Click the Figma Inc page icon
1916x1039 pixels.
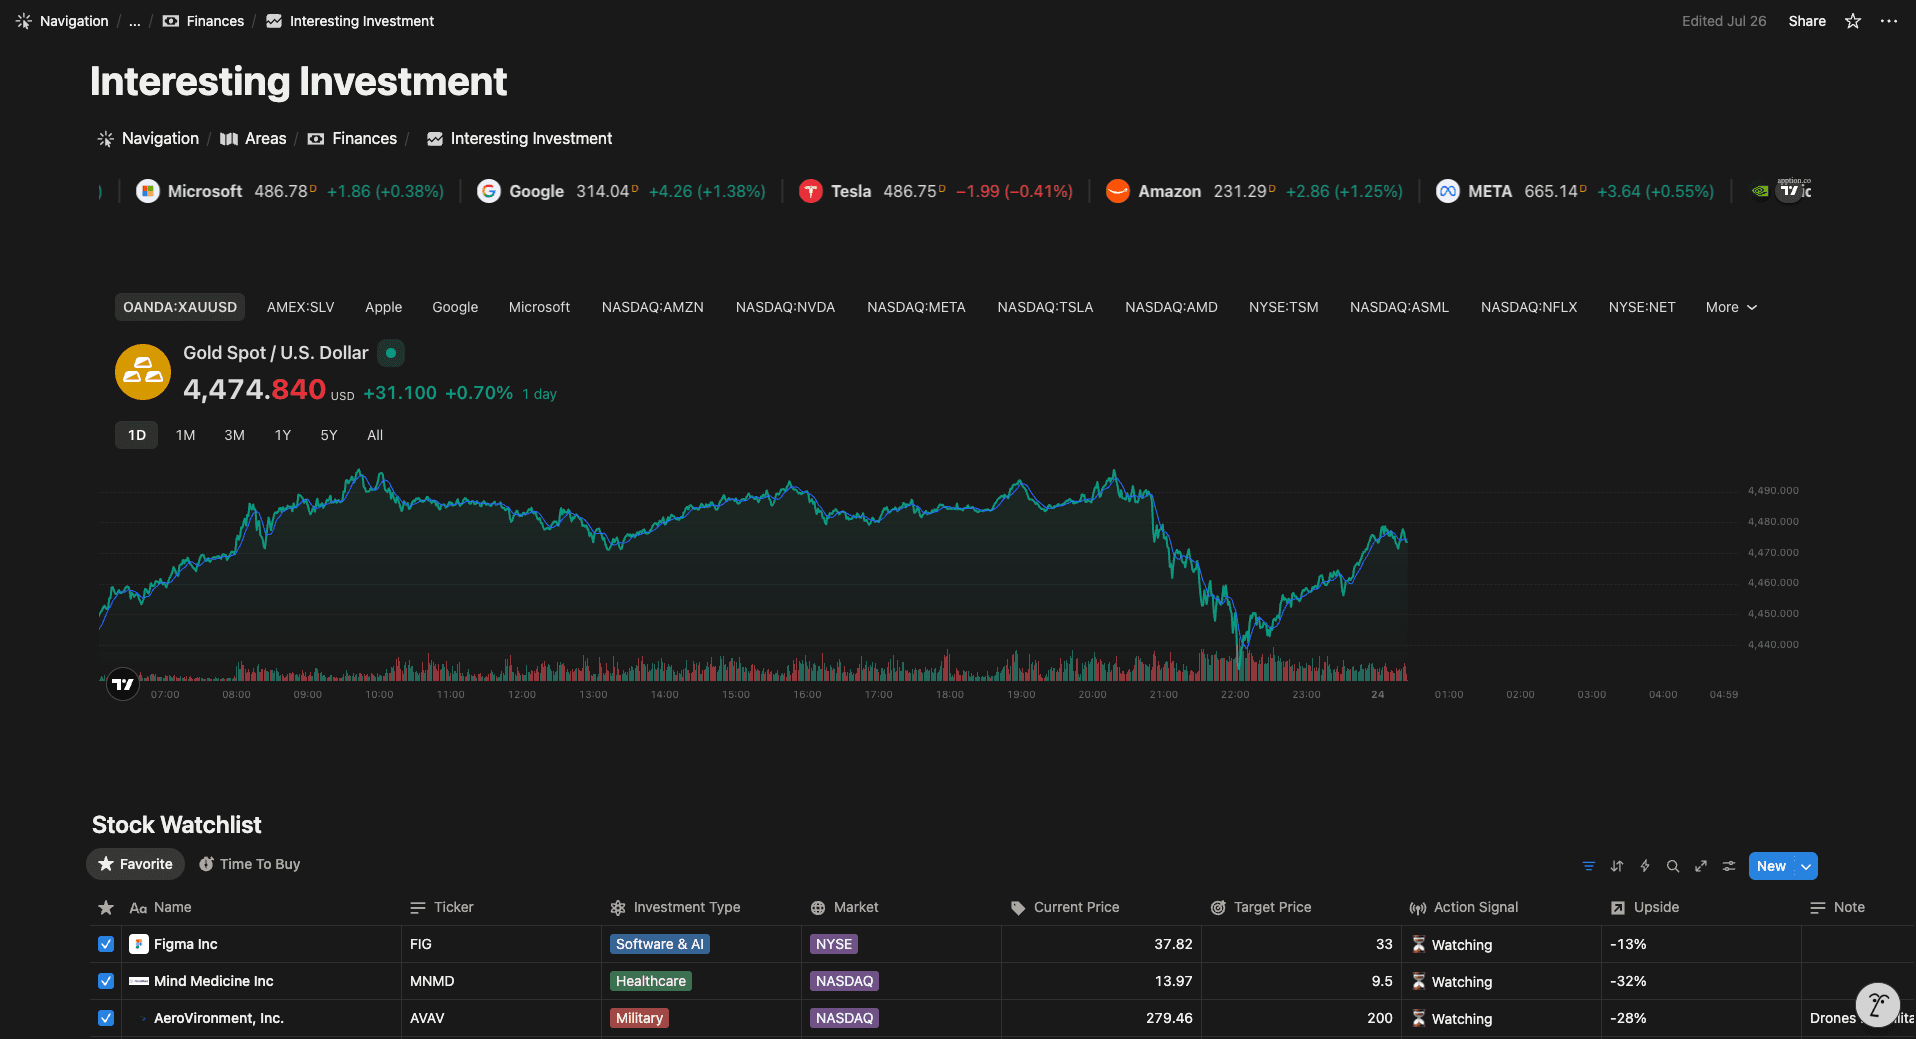tap(139, 944)
